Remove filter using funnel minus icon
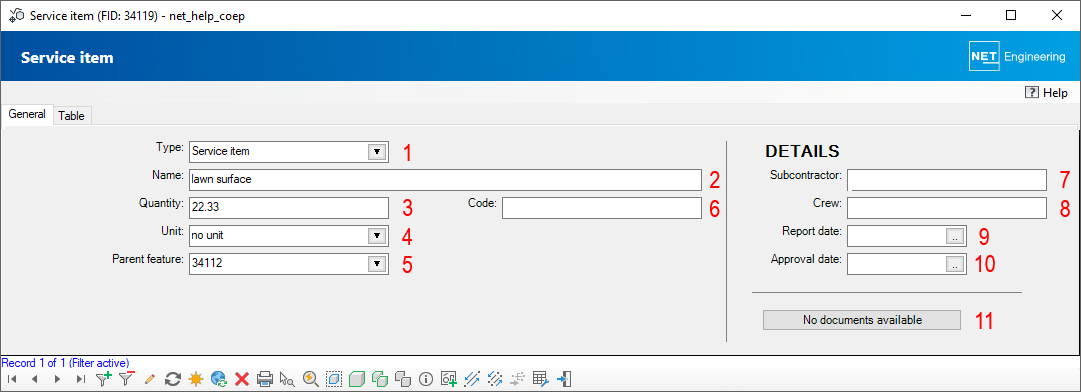1081x392 pixels. 127,378
